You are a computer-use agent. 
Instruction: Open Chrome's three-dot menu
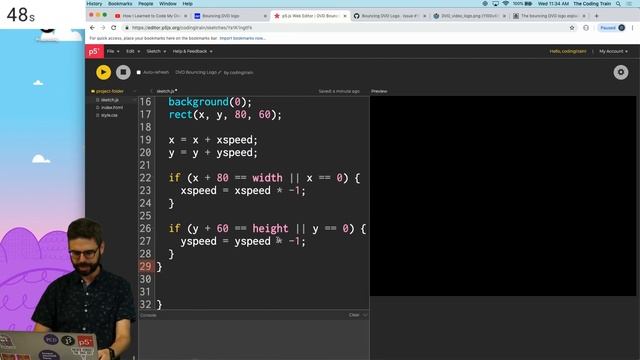tap(633, 28)
